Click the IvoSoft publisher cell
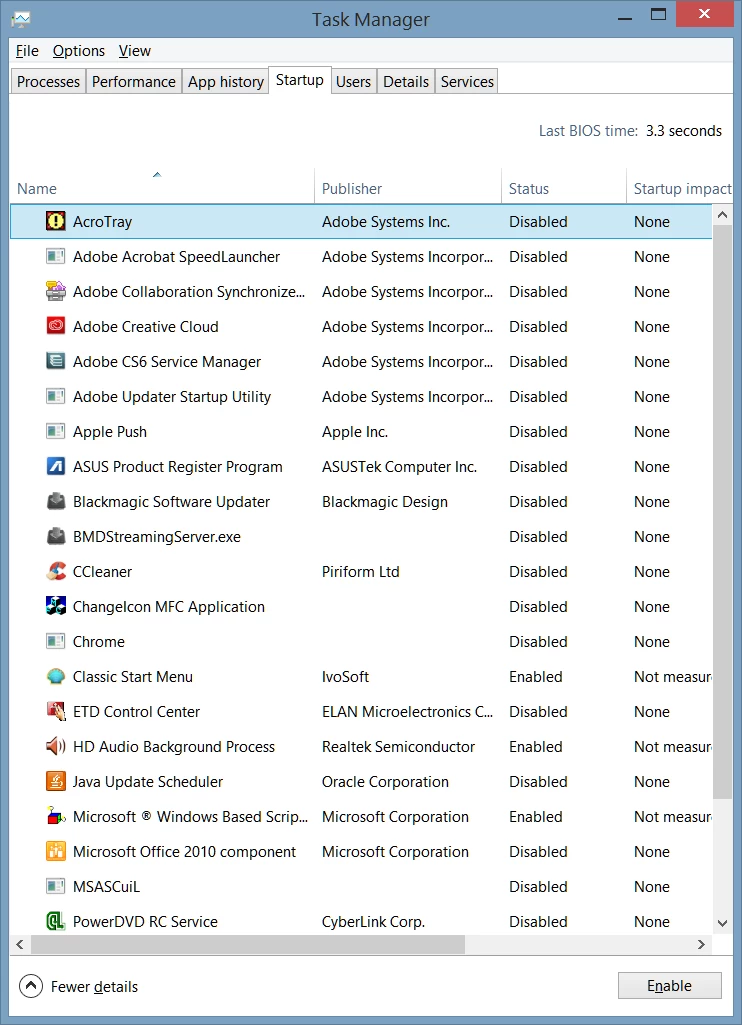The width and height of the screenshot is (742, 1025). [345, 677]
